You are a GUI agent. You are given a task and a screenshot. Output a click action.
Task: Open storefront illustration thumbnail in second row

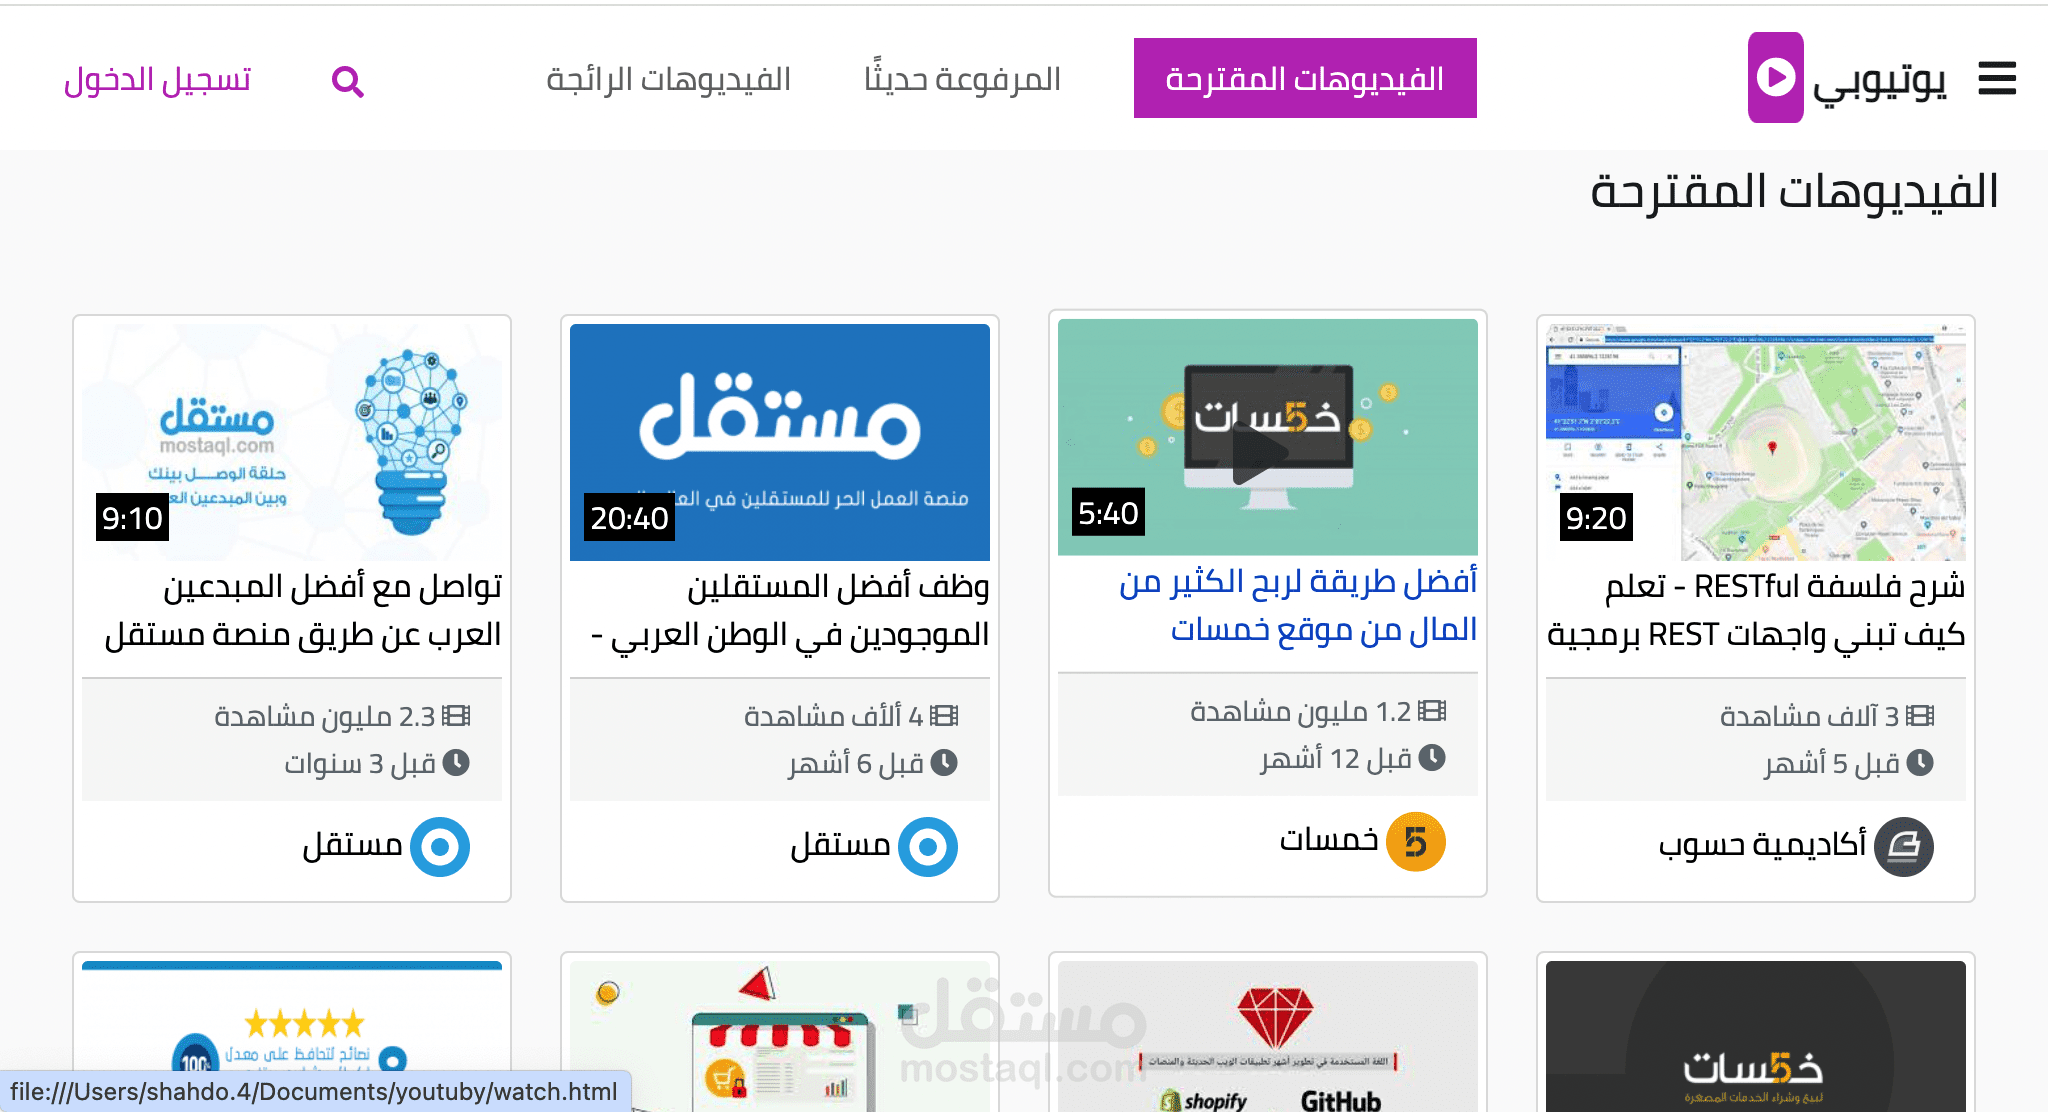(x=780, y=1036)
